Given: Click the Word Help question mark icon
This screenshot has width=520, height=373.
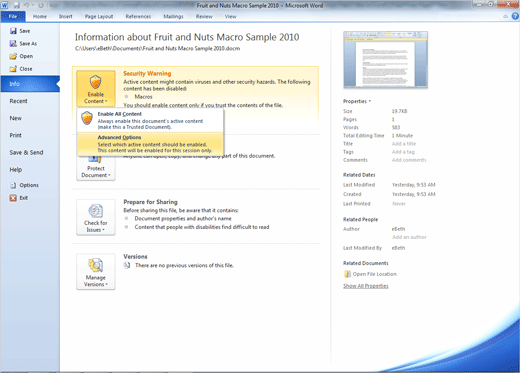Looking at the screenshot, I should coord(515,16).
